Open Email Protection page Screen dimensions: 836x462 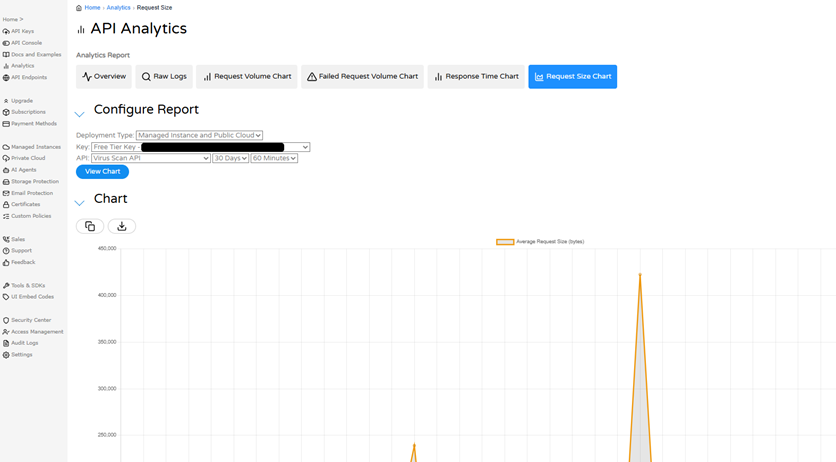[28, 193]
